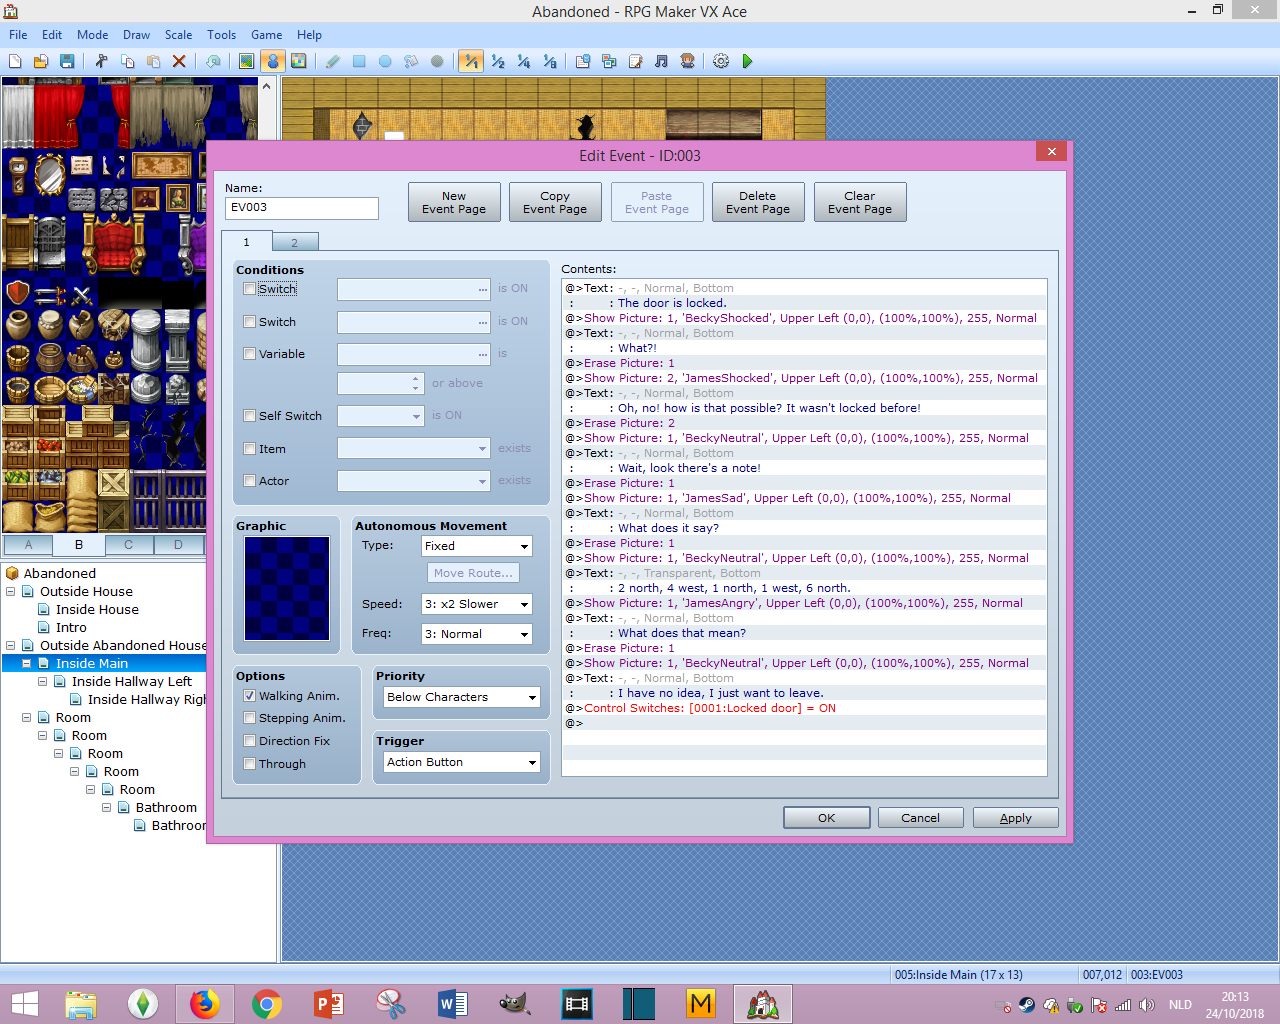Switch to Event editing mode icon

click(272, 62)
